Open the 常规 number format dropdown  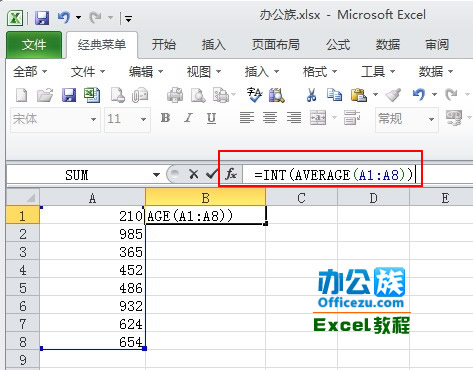click(431, 119)
